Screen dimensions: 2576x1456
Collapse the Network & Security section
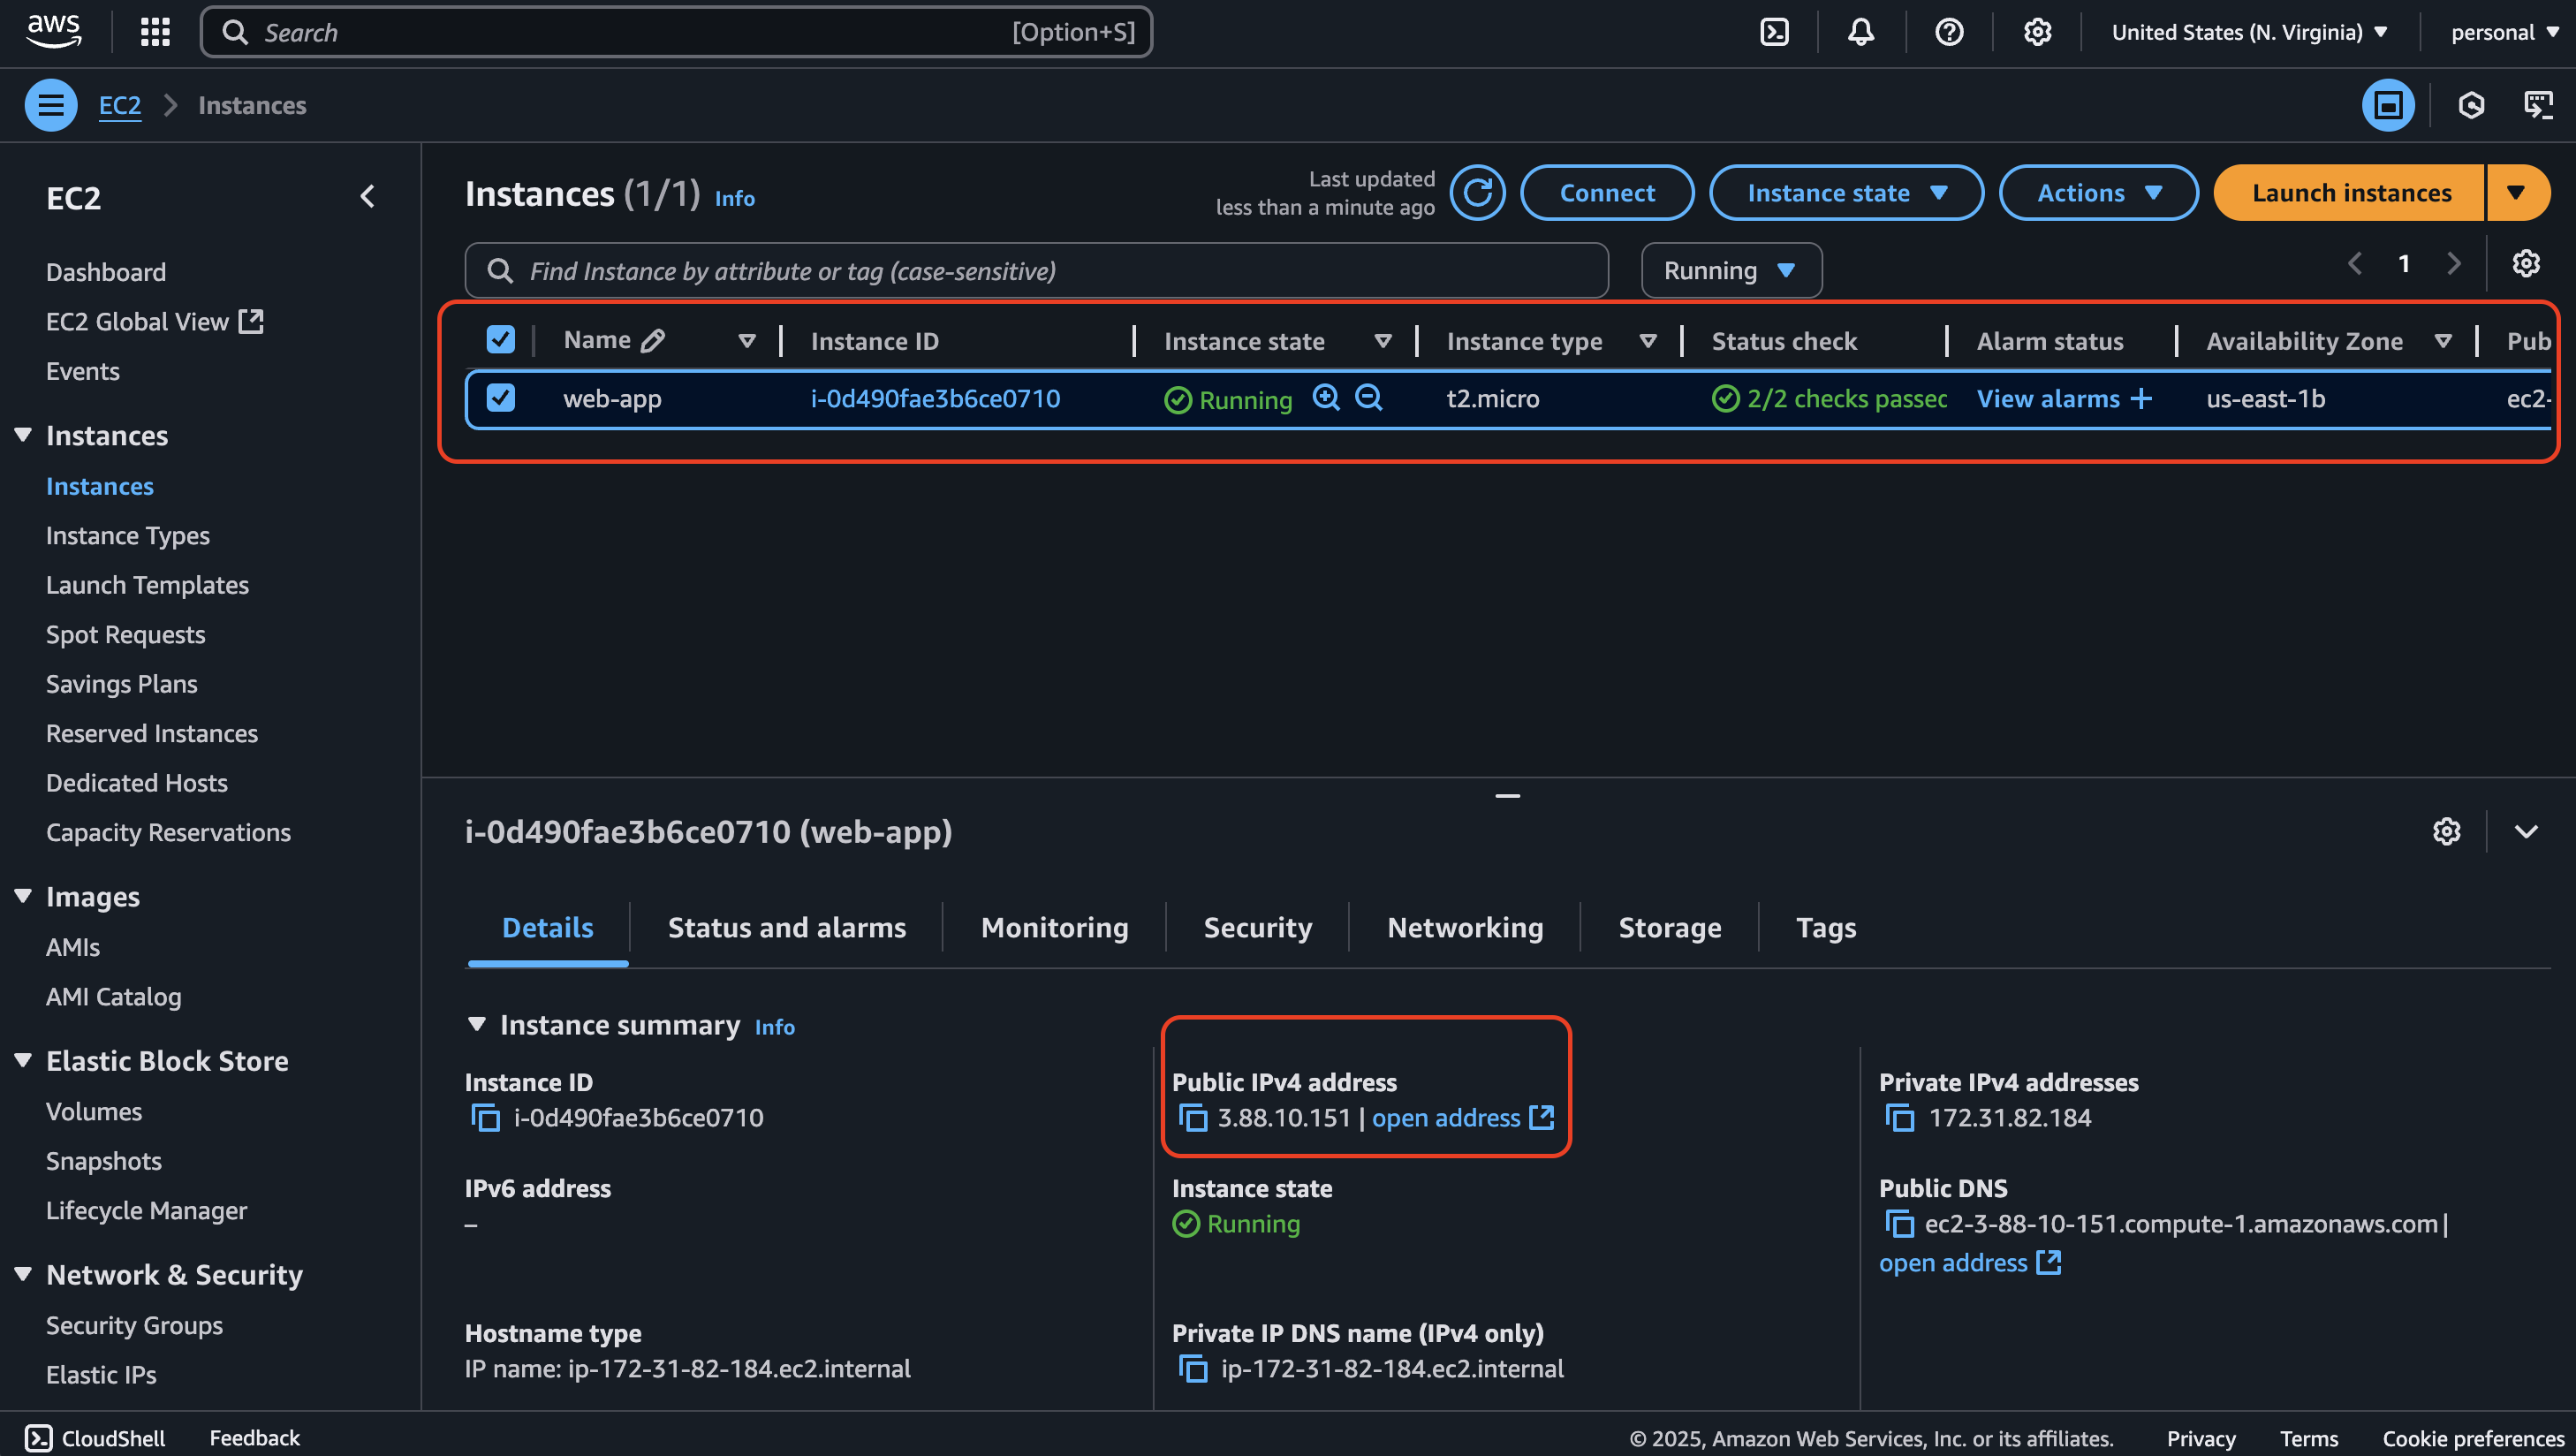(x=23, y=1274)
